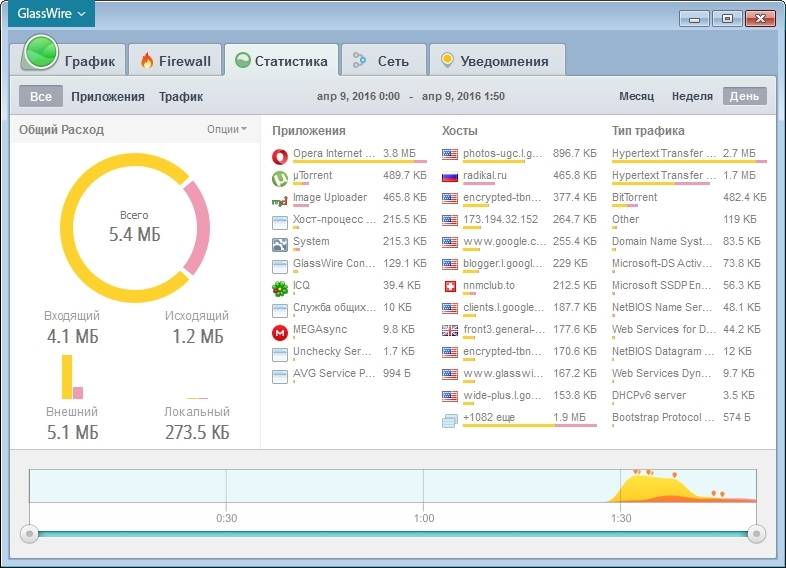Open the Firewall tab
The height and width of the screenshot is (568, 786).
tap(175, 61)
